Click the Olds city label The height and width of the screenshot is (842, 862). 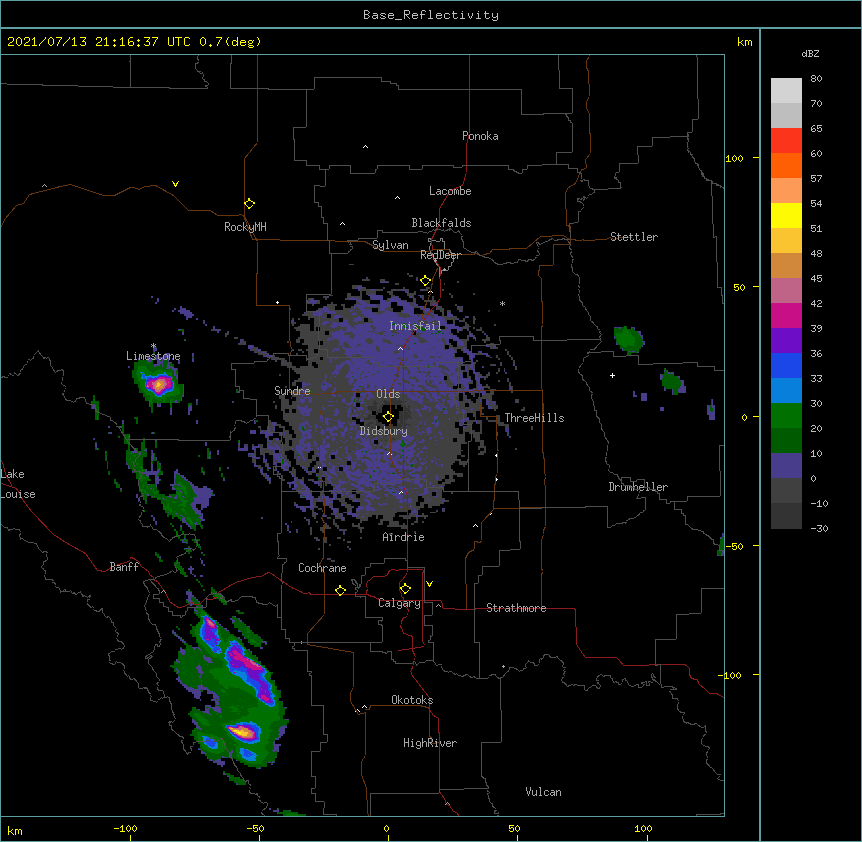click(388, 394)
